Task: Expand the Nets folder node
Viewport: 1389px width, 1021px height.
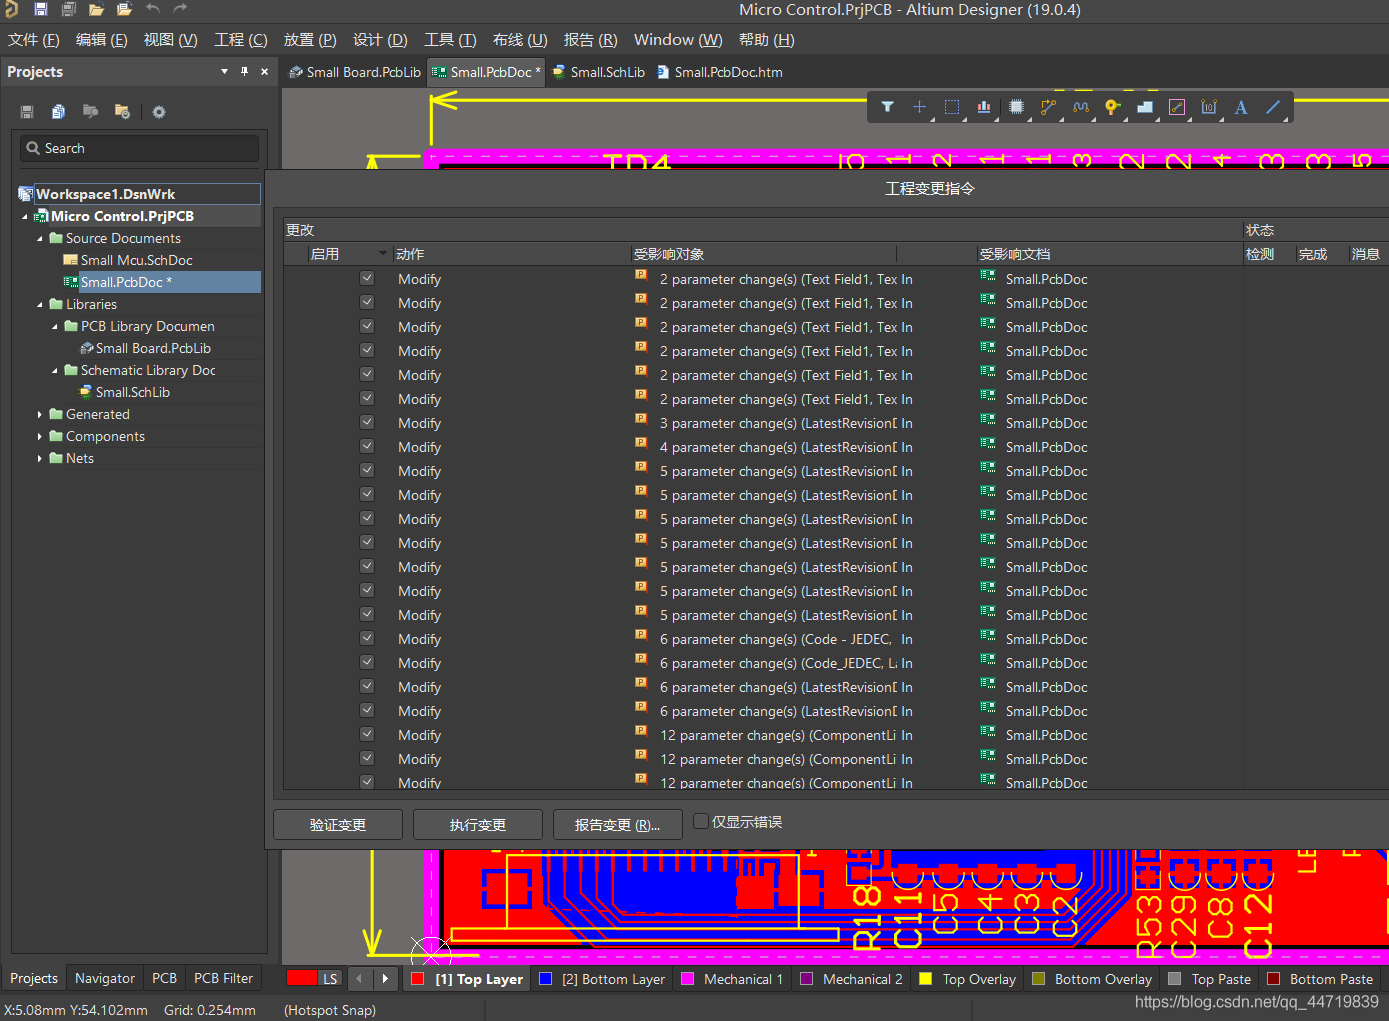Action: point(40,458)
